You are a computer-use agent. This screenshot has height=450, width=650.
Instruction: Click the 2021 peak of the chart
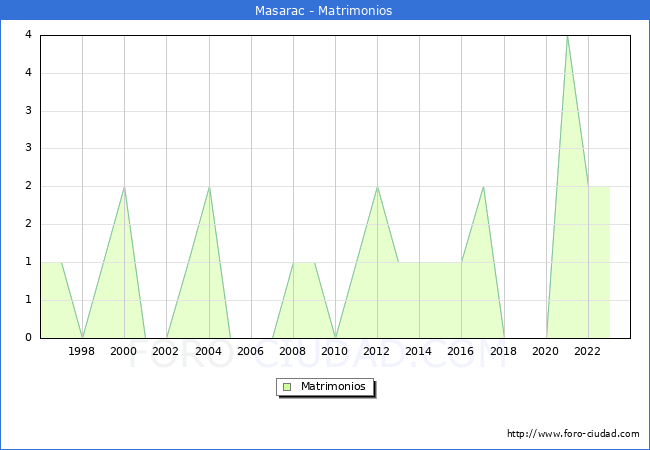568,36
